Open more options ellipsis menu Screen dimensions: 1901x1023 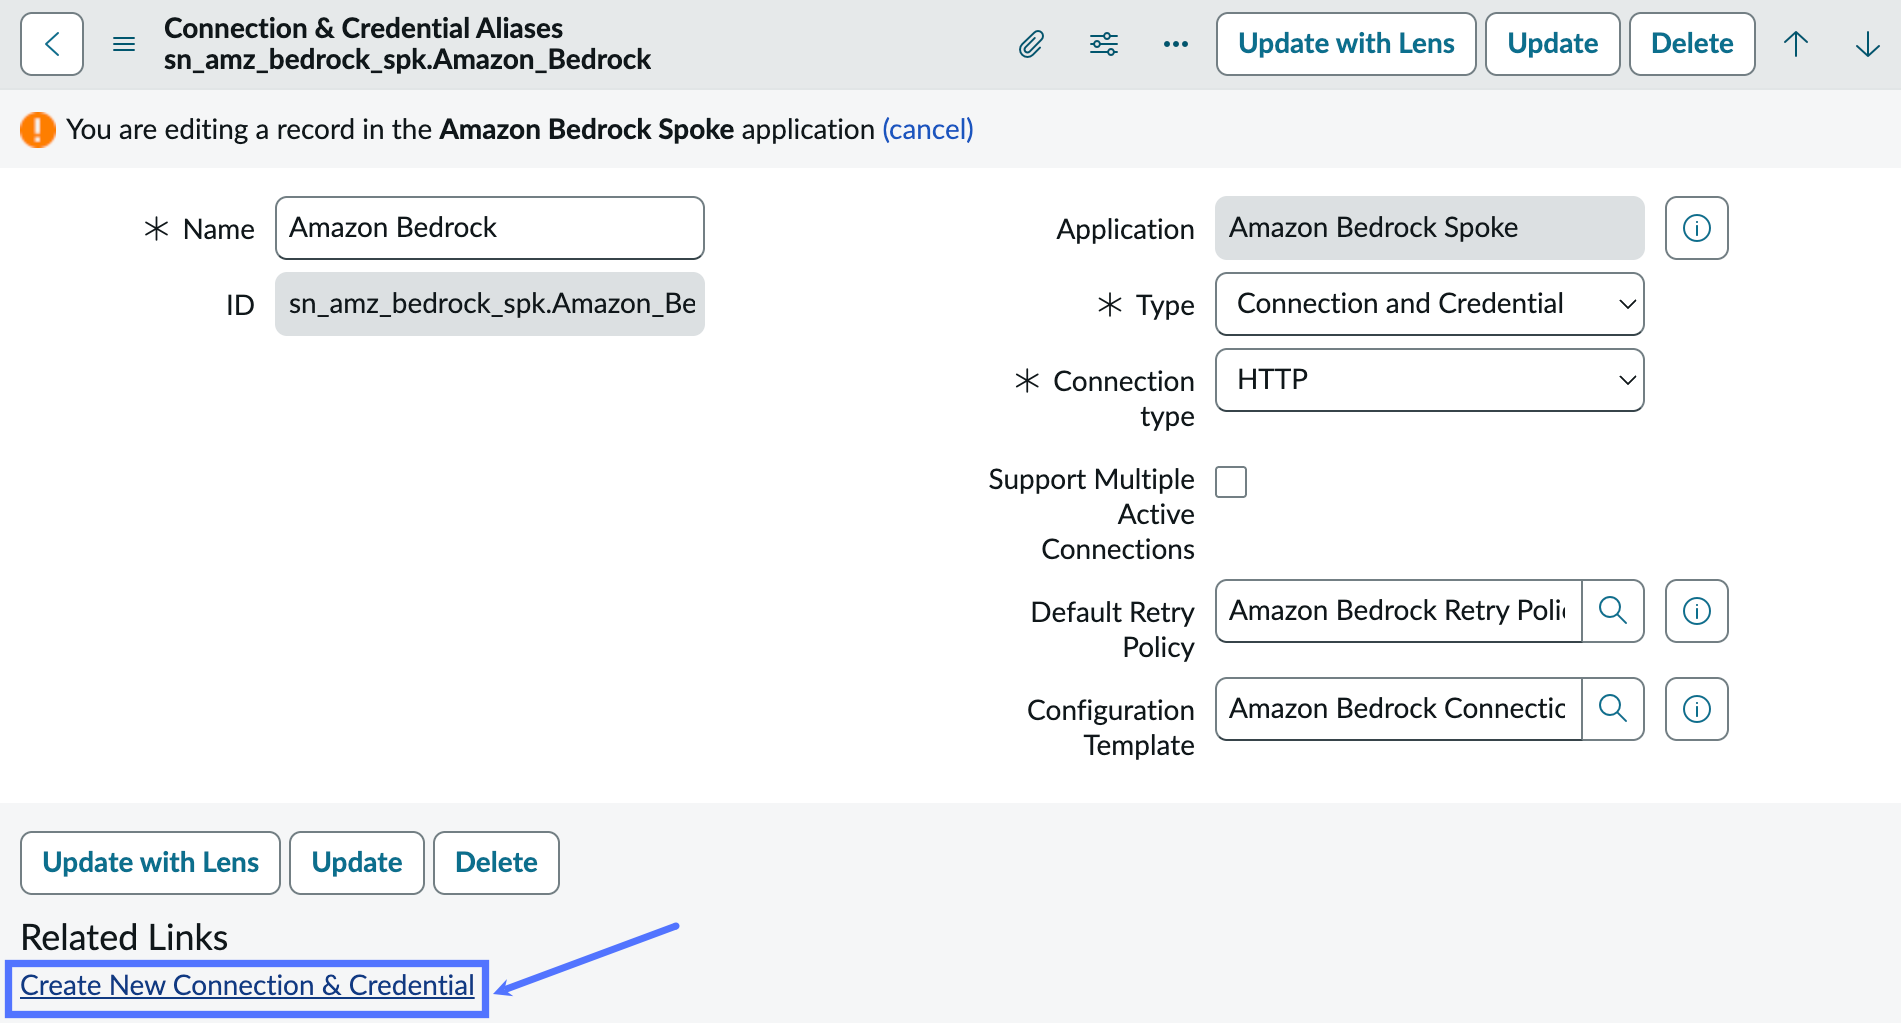pyautogui.click(x=1176, y=44)
